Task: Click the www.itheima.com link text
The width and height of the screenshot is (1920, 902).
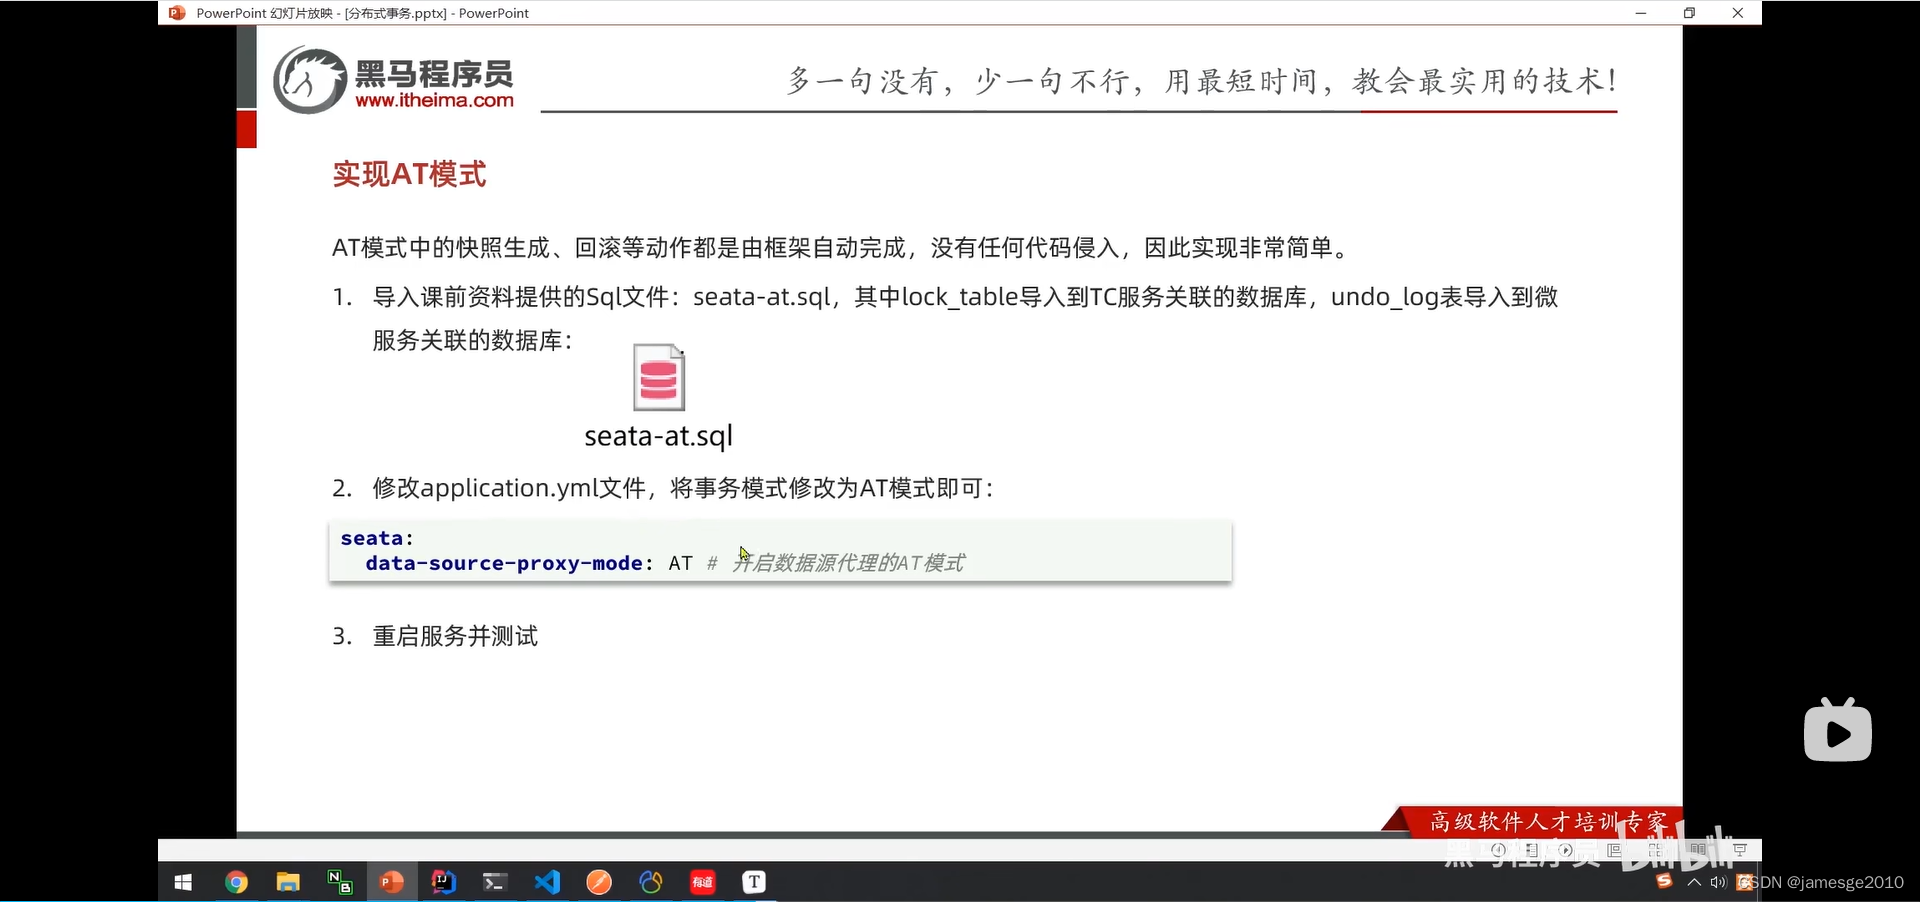Action: [435, 100]
